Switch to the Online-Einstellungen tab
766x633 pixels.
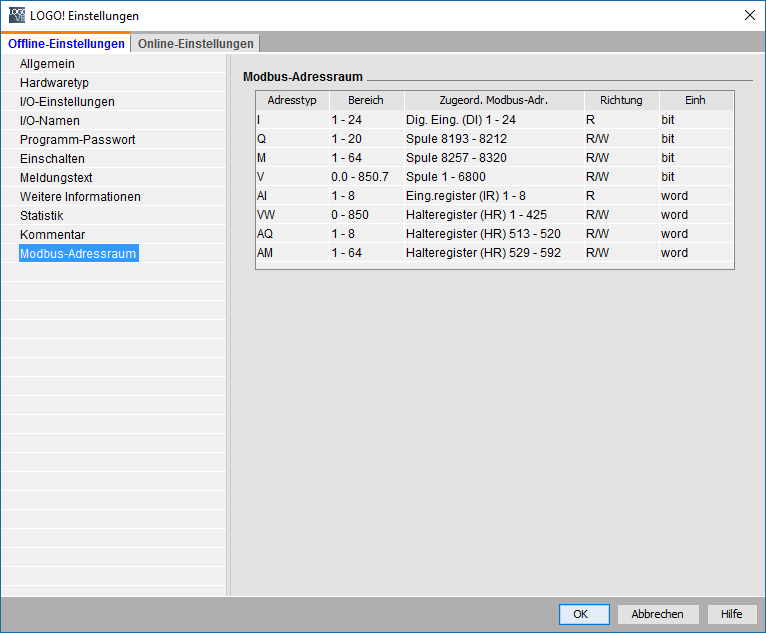coord(195,43)
